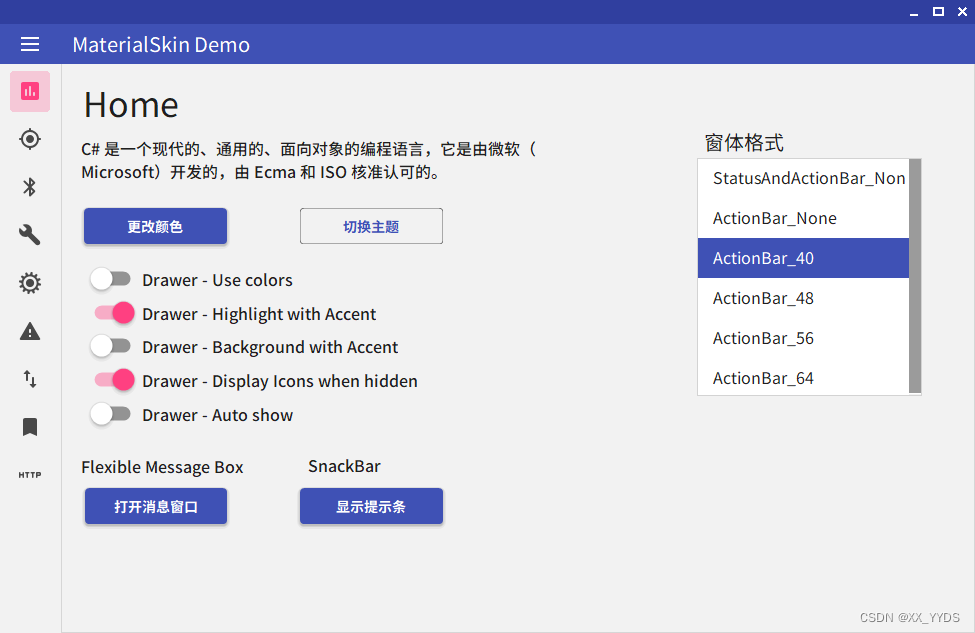Click the 切换主题 button
The height and width of the screenshot is (633, 975).
(371, 226)
